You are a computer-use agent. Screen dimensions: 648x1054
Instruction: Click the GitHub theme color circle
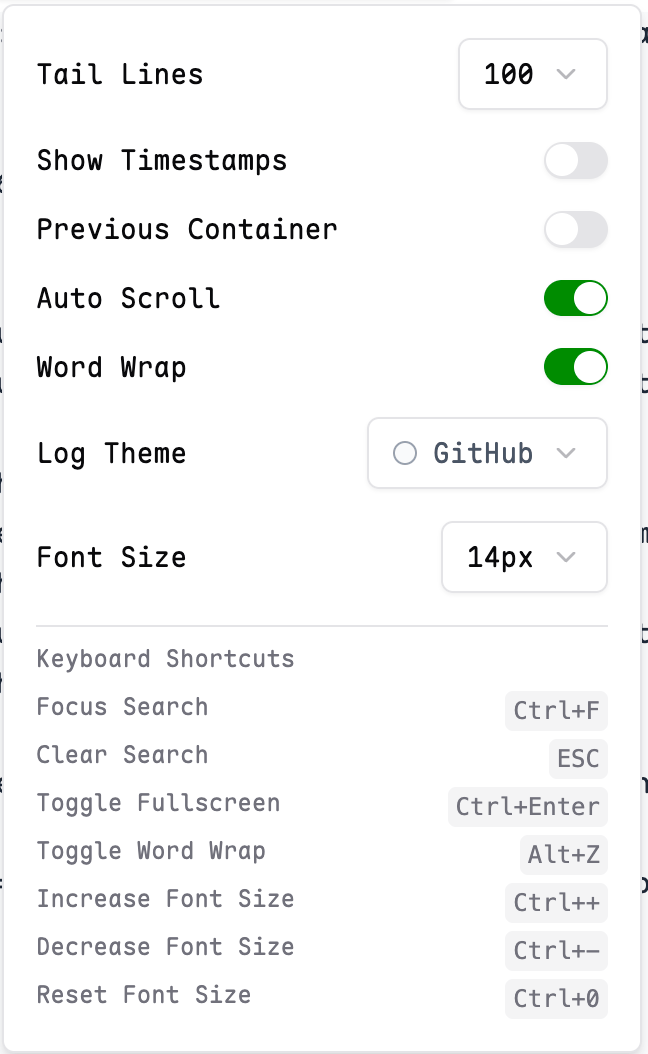[405, 453]
